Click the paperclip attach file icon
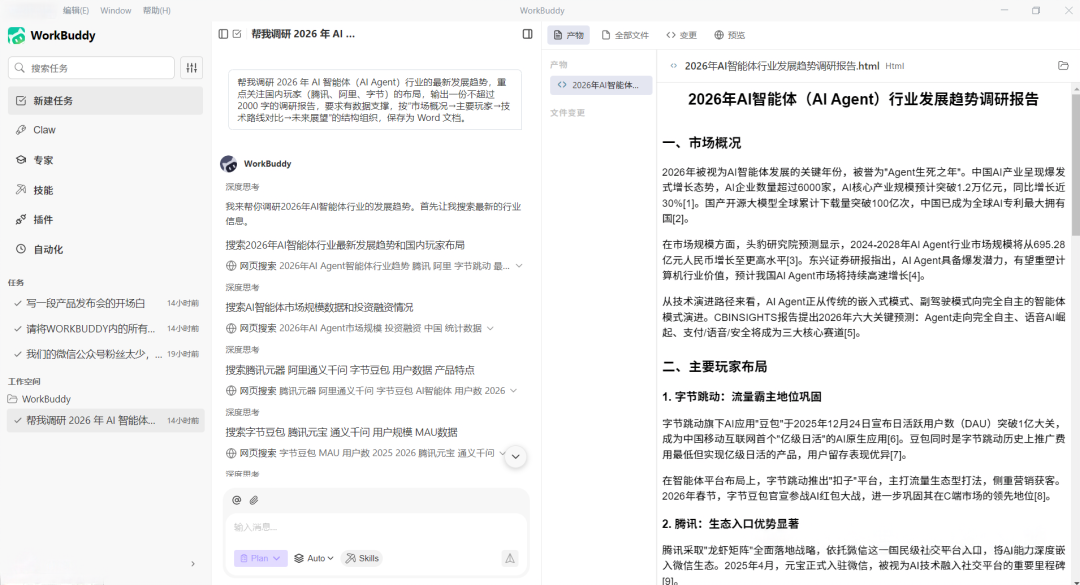The width and height of the screenshot is (1080, 585). (254, 500)
